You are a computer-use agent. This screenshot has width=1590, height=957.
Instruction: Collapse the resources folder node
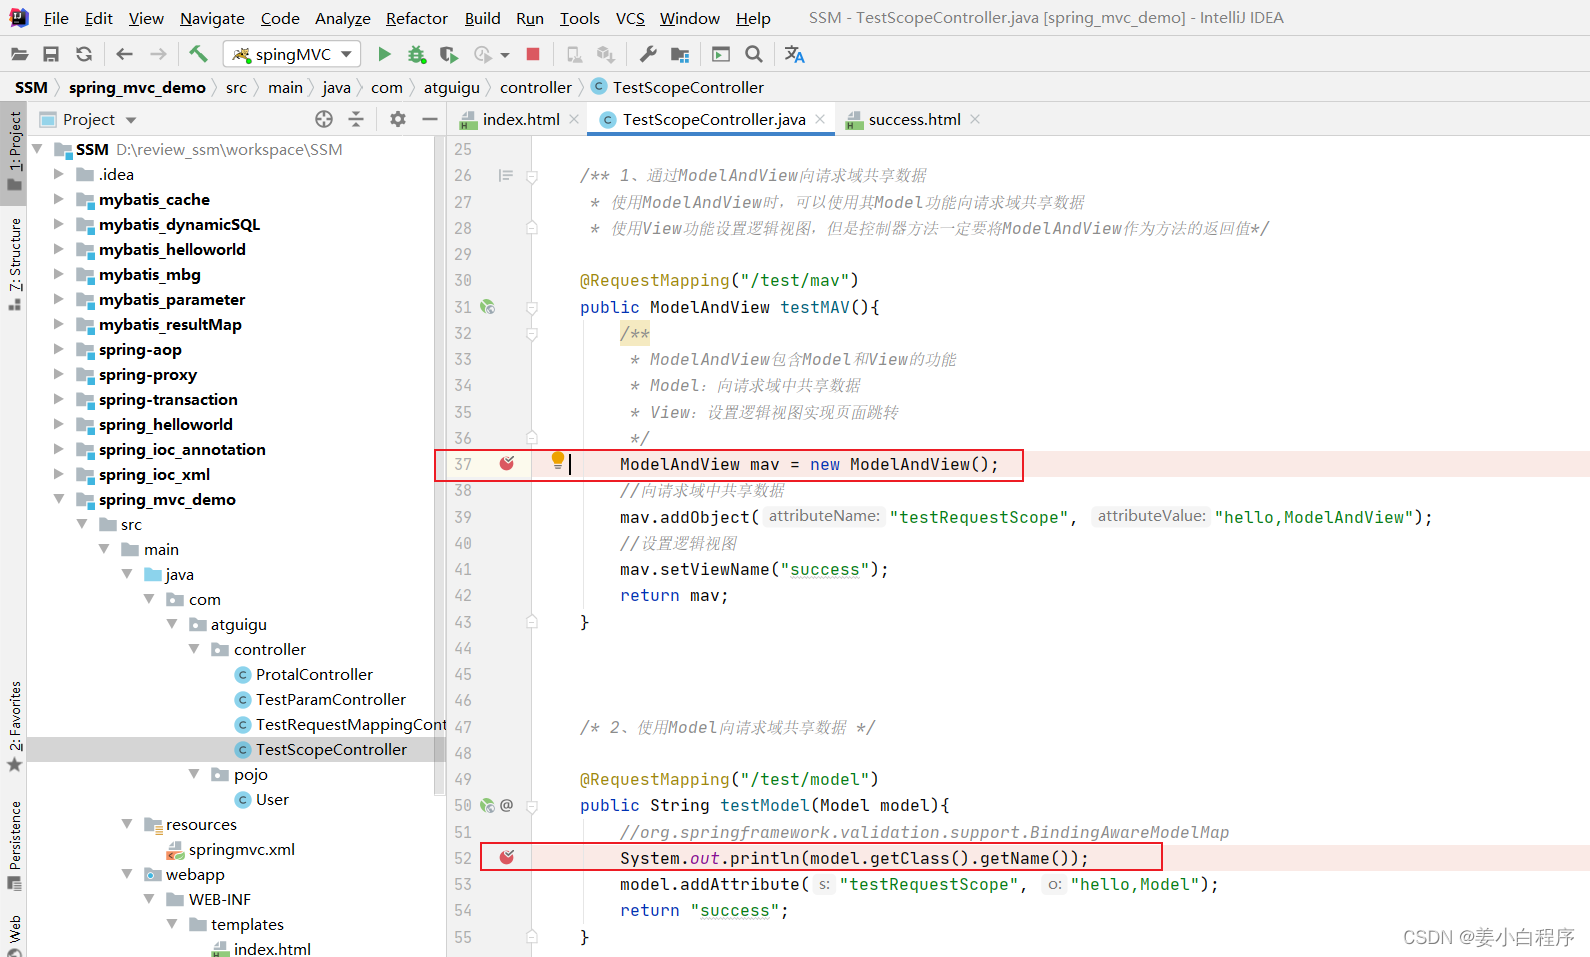(127, 824)
